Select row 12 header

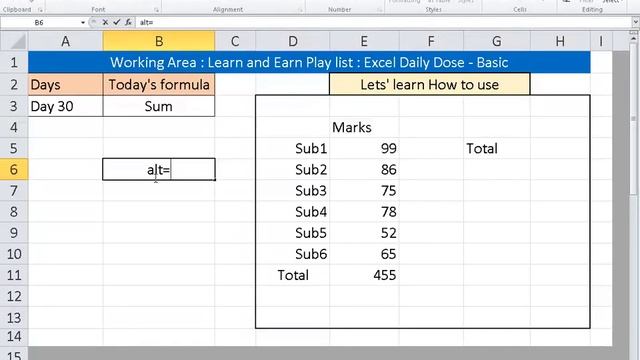point(14,296)
